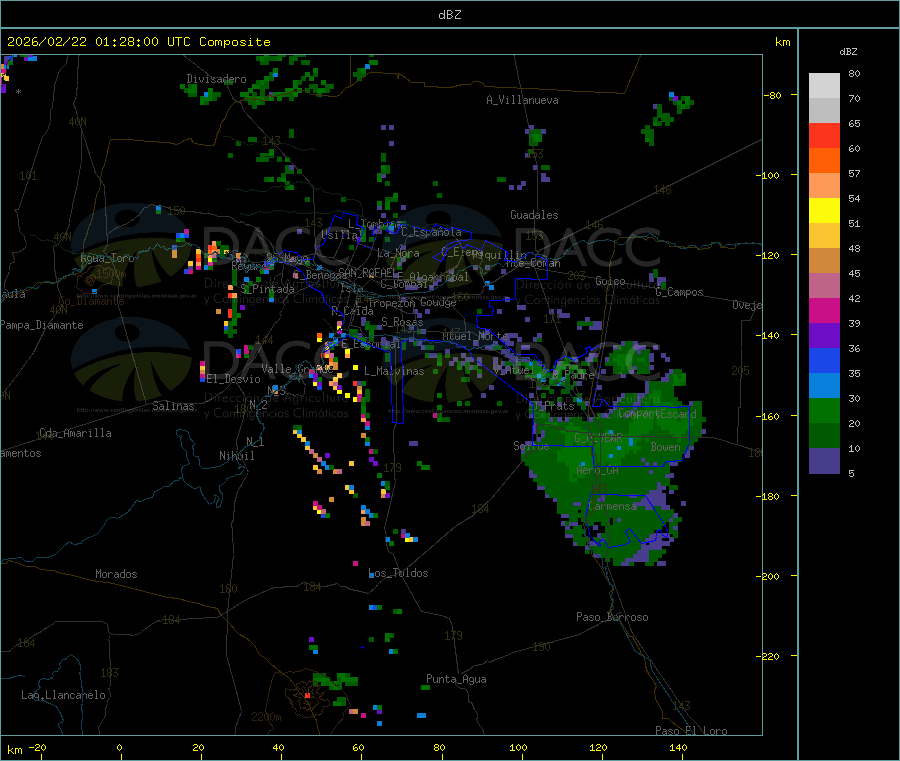900x761 pixels.
Task: Click the Salinas map label
Action: tap(173, 406)
